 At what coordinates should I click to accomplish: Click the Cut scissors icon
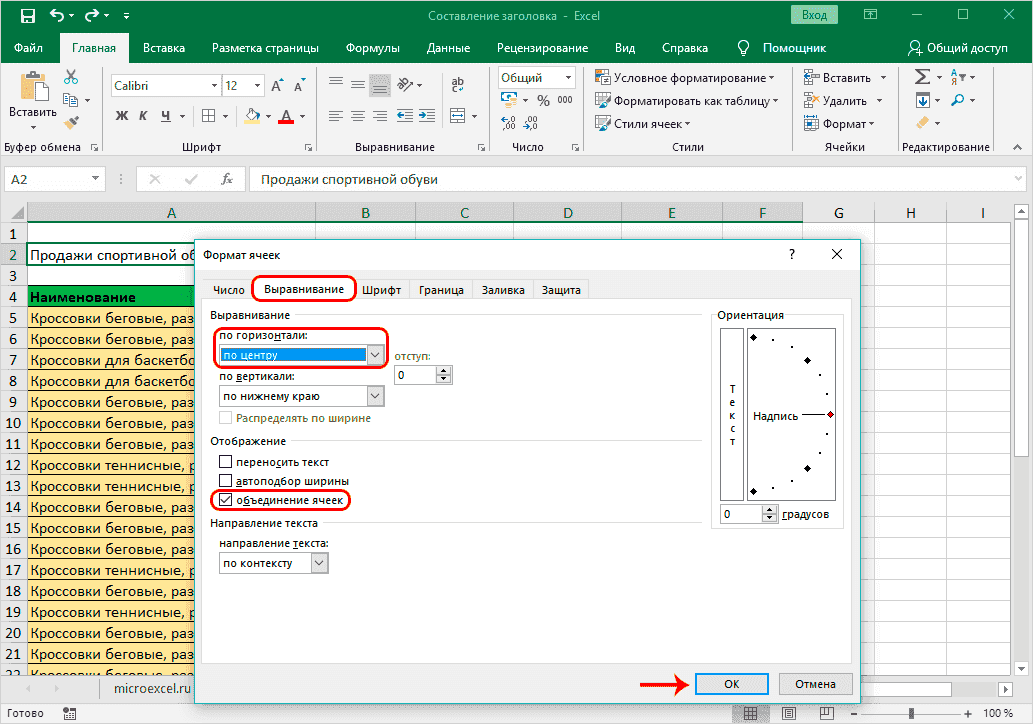pos(71,77)
